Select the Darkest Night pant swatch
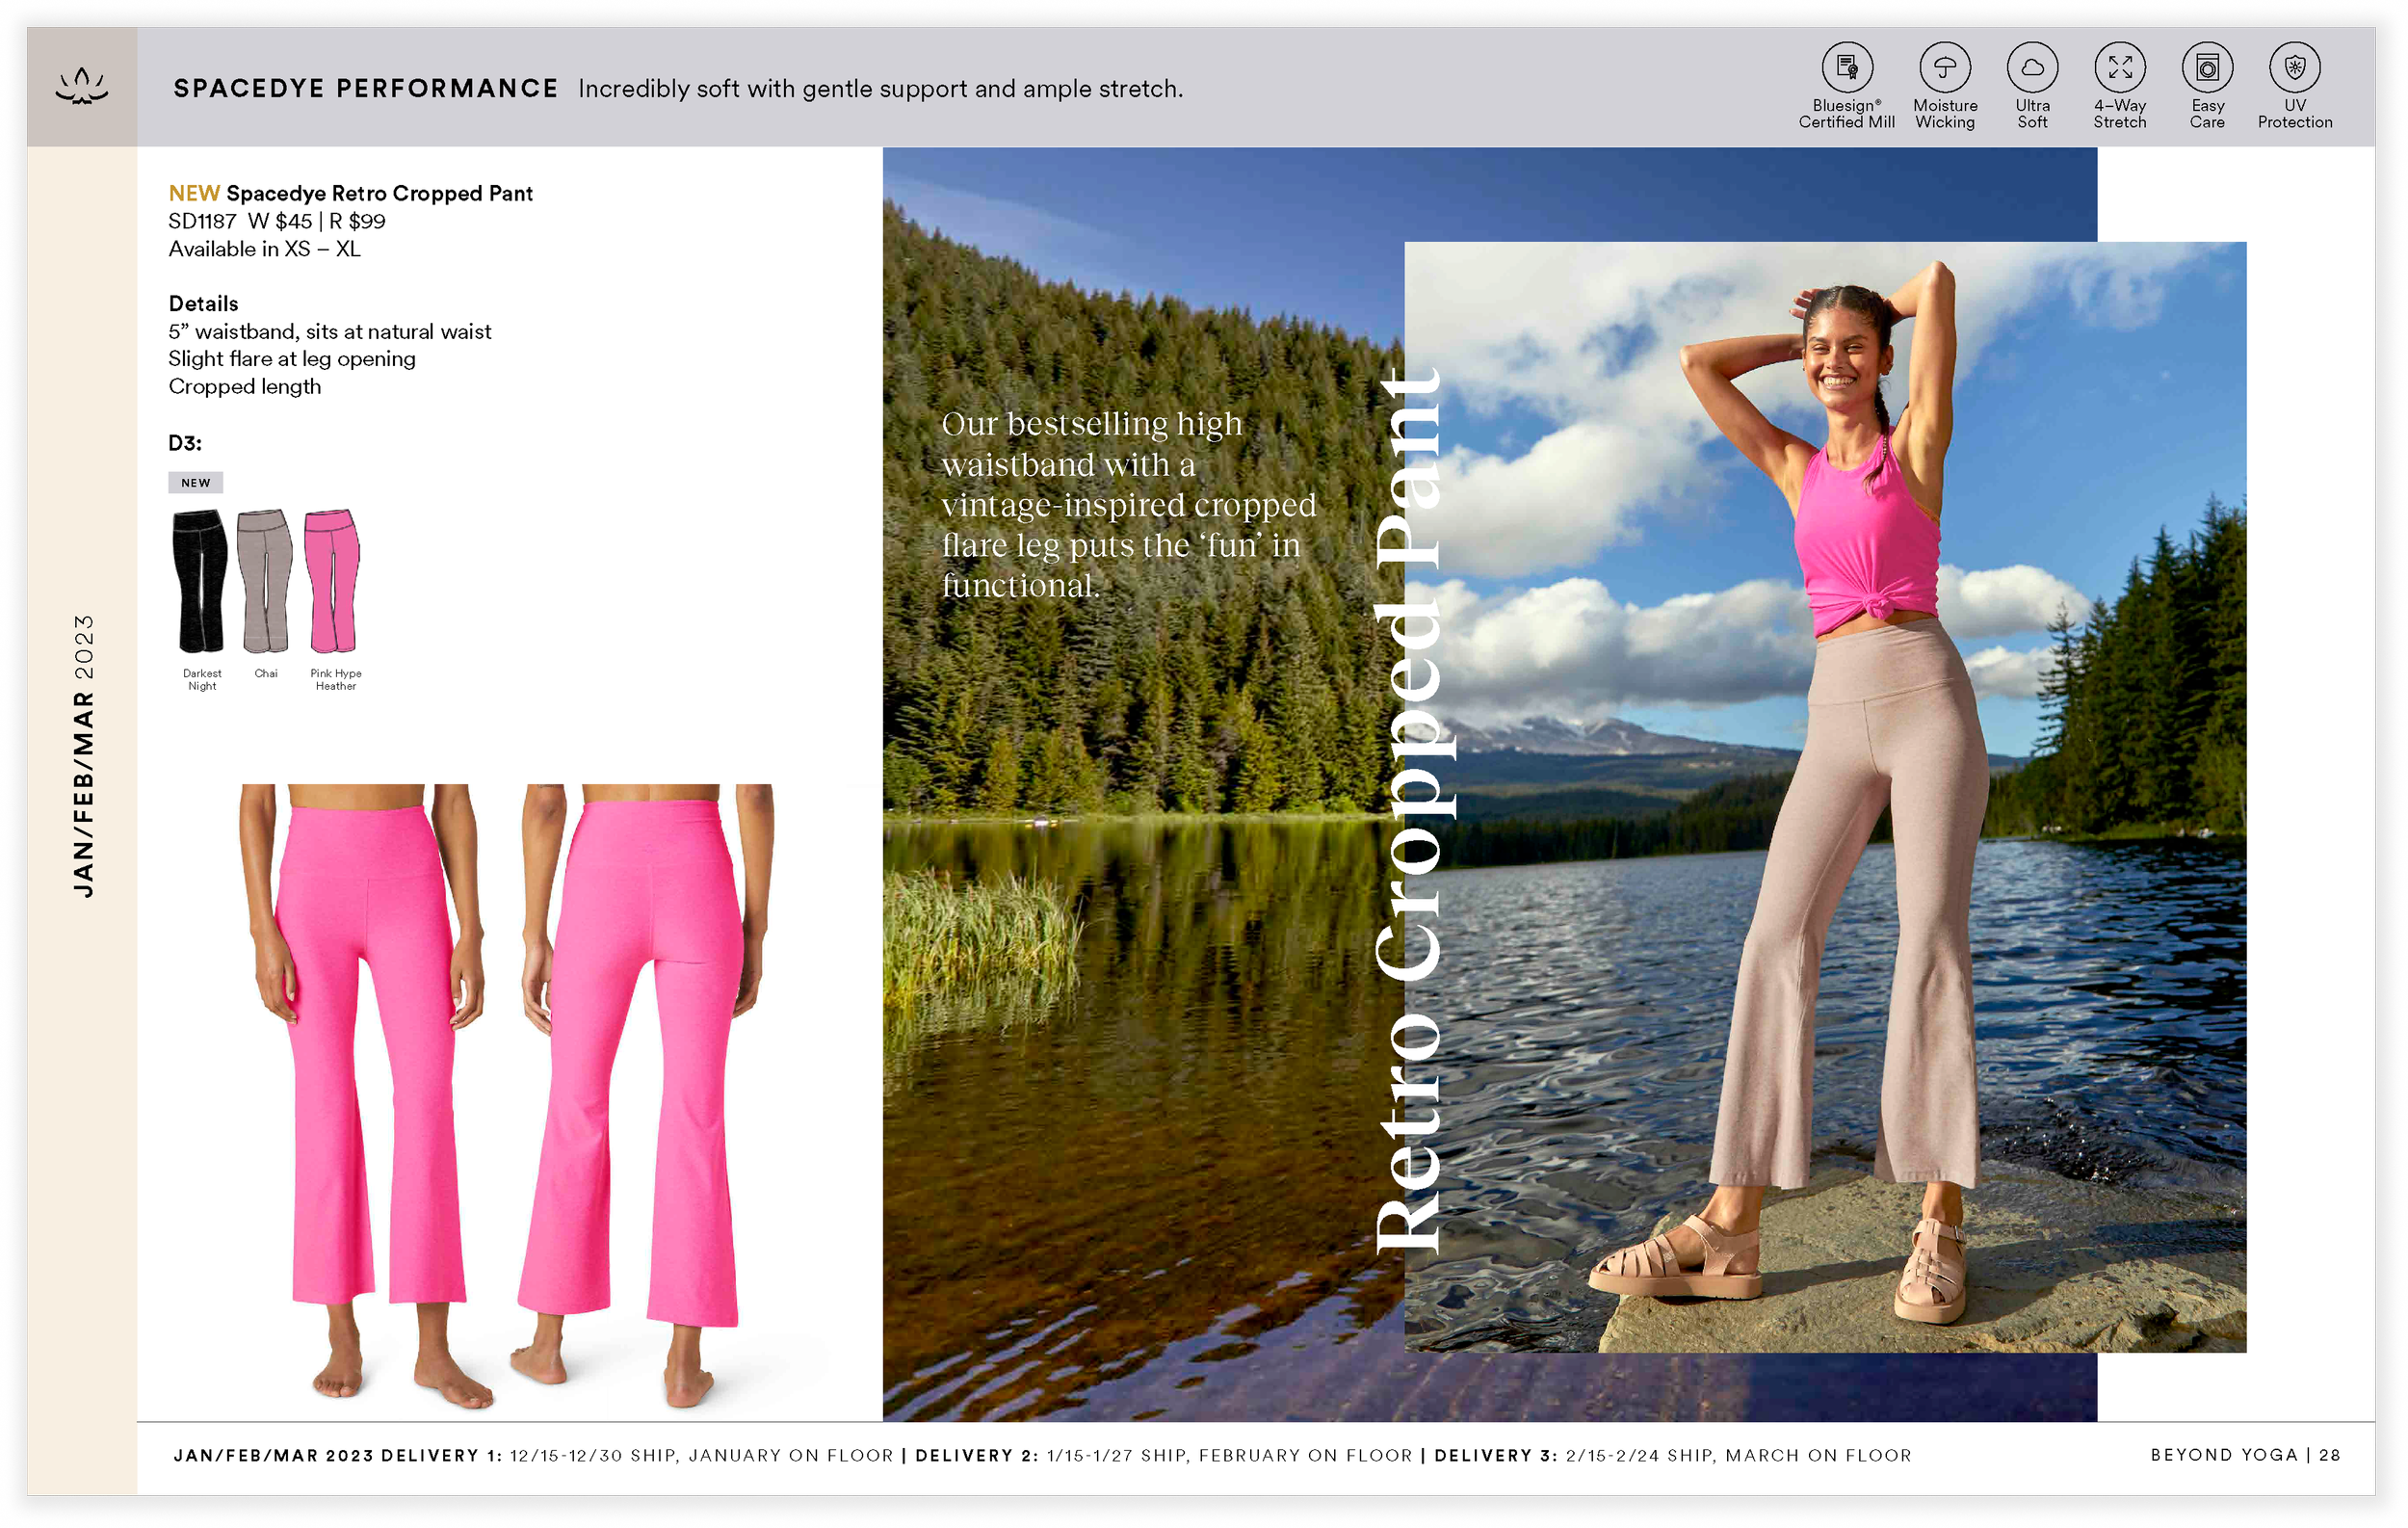This screenshot has width=2408, height=1528. pyautogui.click(x=200, y=581)
